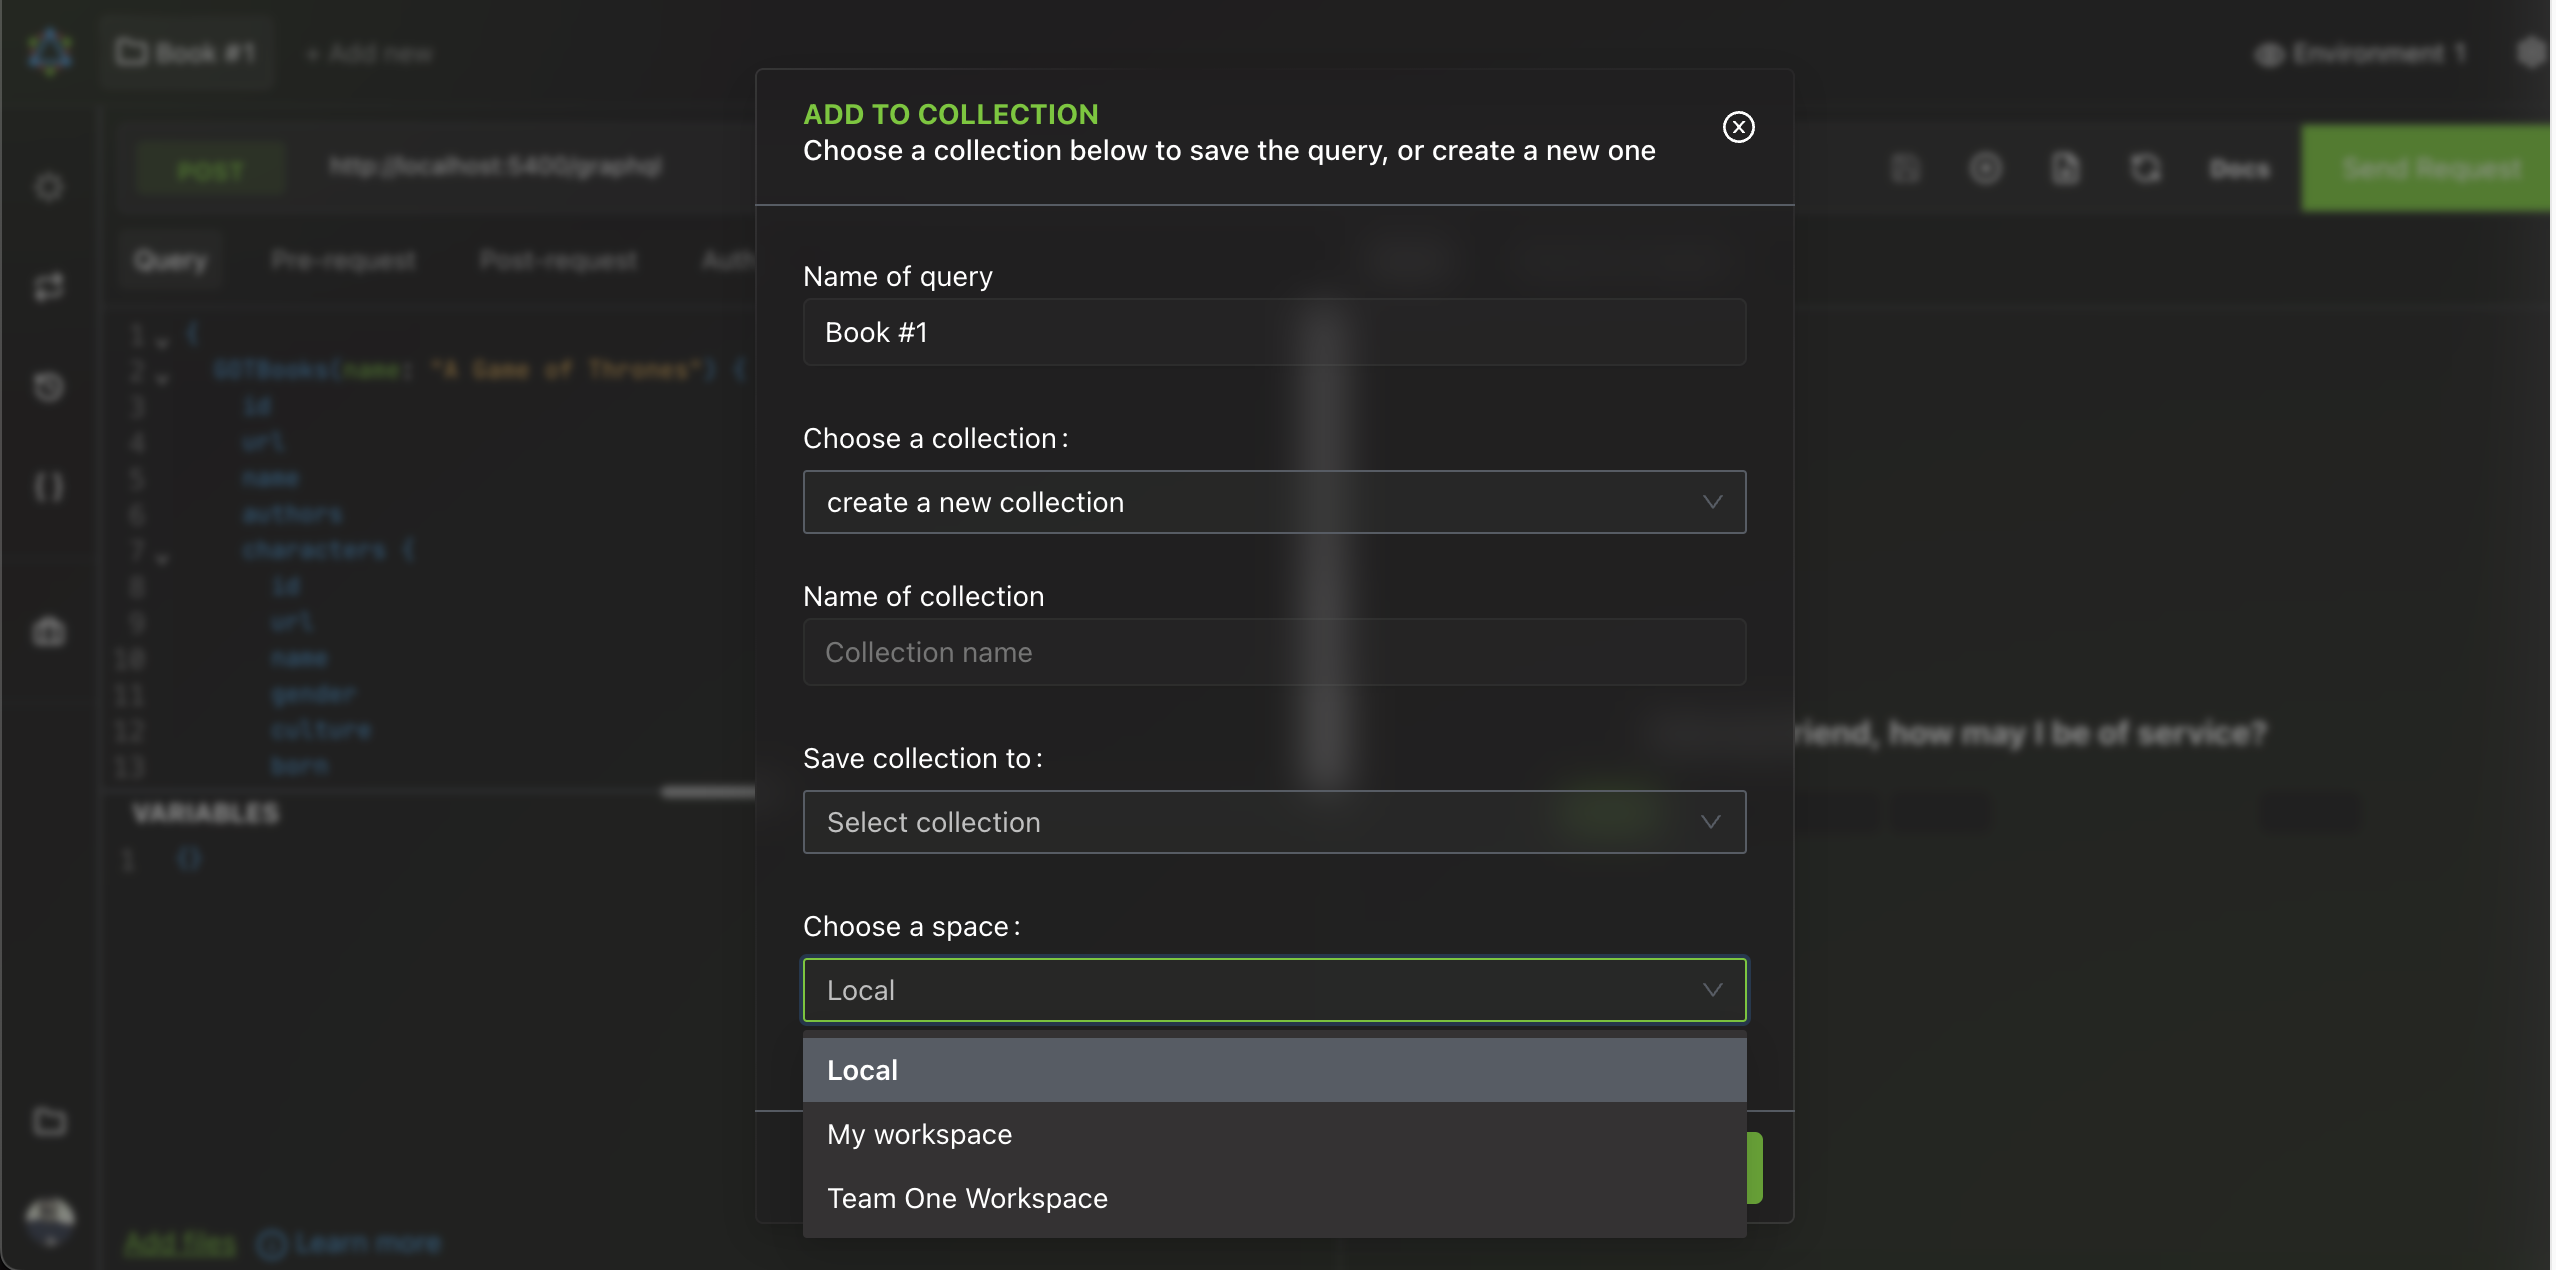Screen dimensions: 2556x1270
Task: Switch to the Pre-request tab
Action: tap(343, 261)
